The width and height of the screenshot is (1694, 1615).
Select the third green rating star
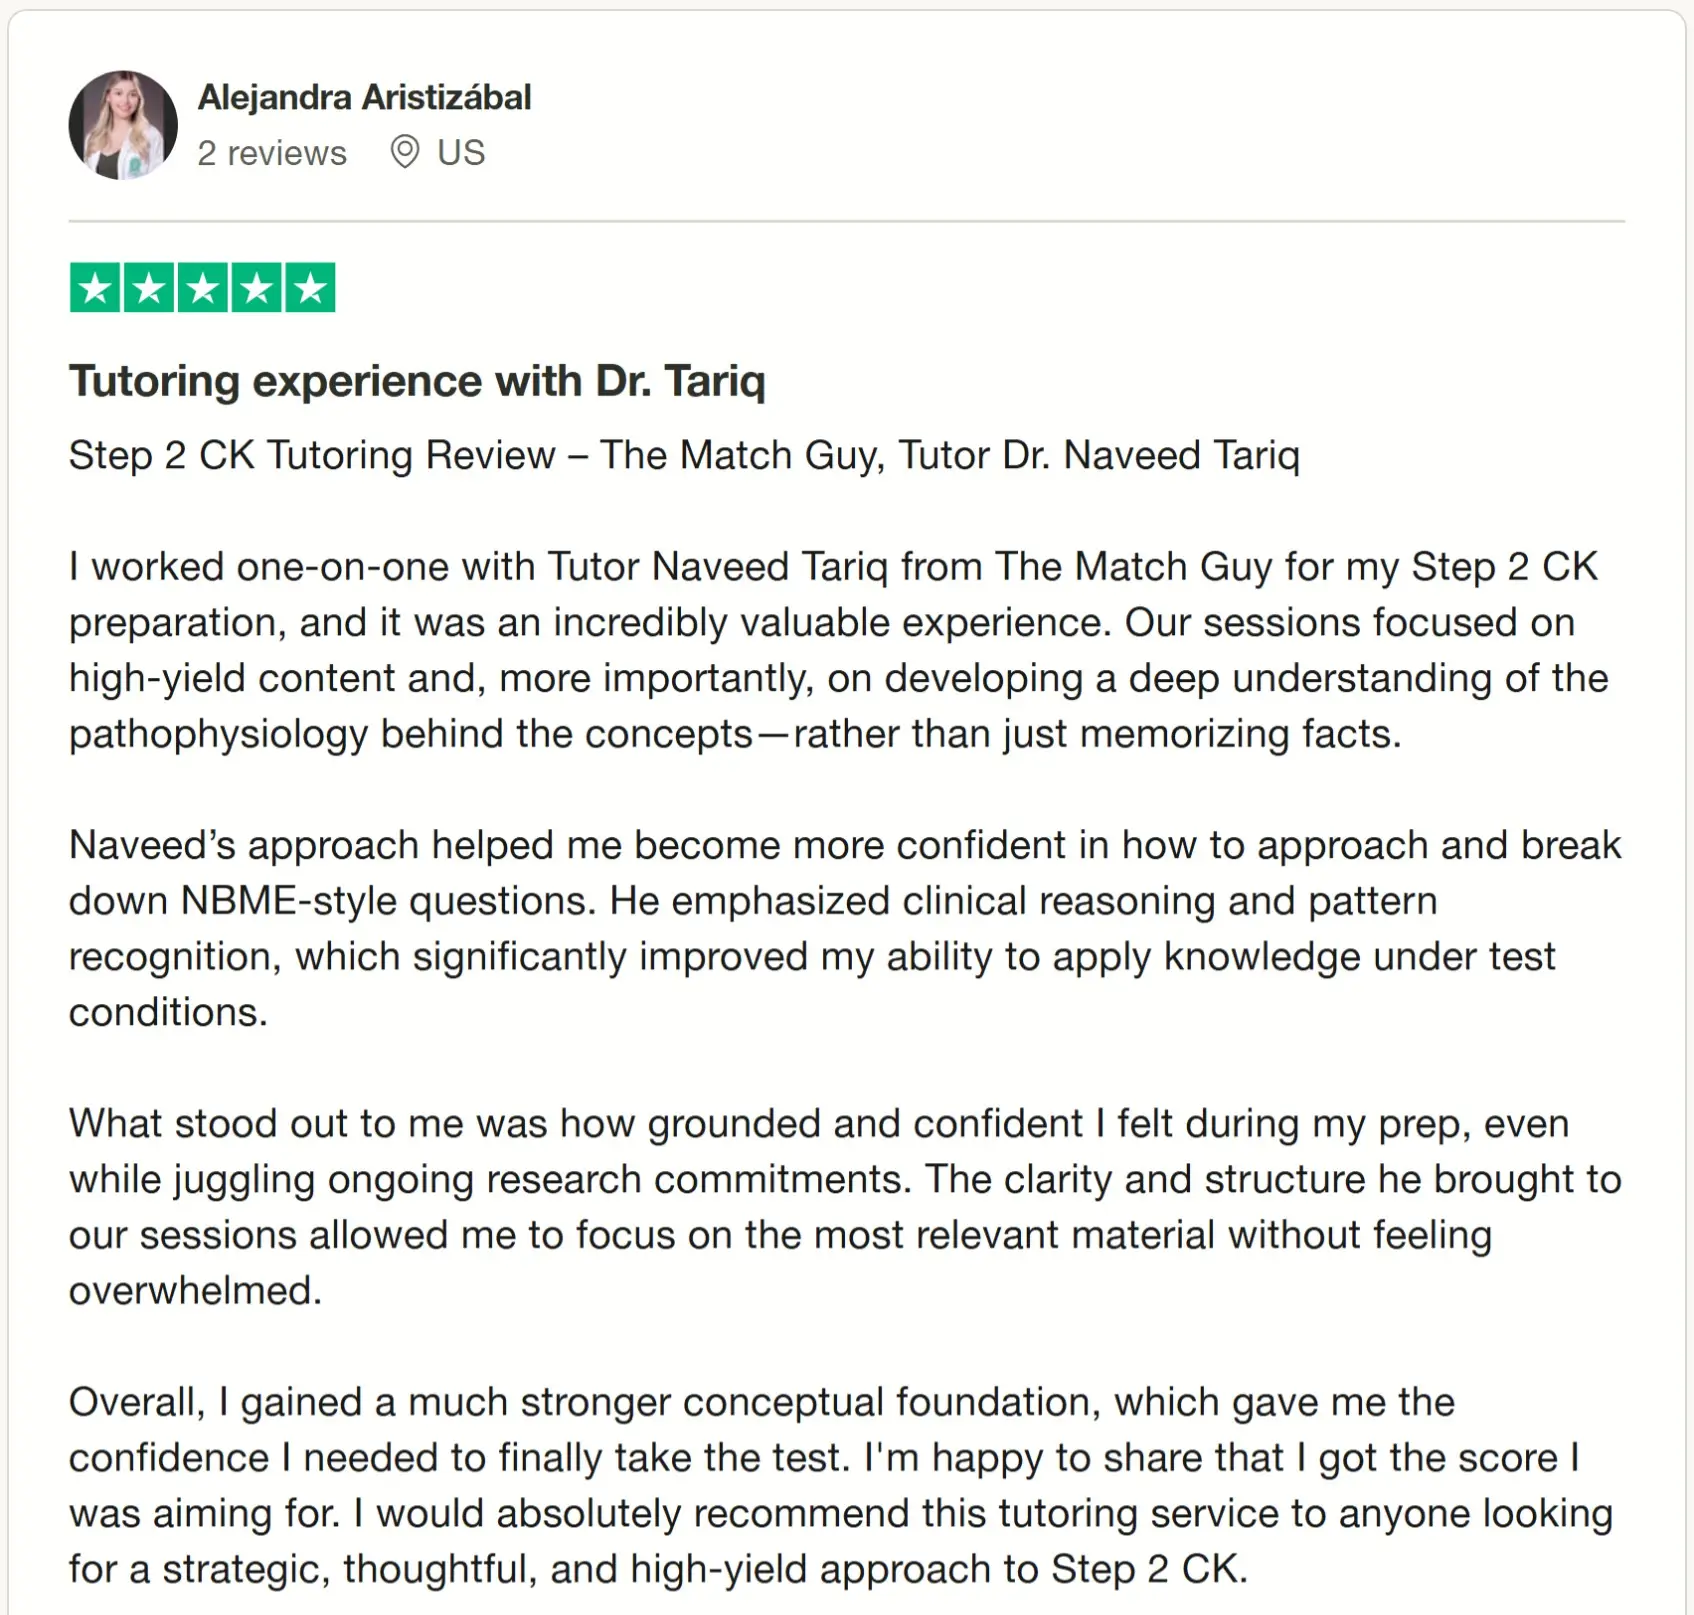tap(203, 288)
